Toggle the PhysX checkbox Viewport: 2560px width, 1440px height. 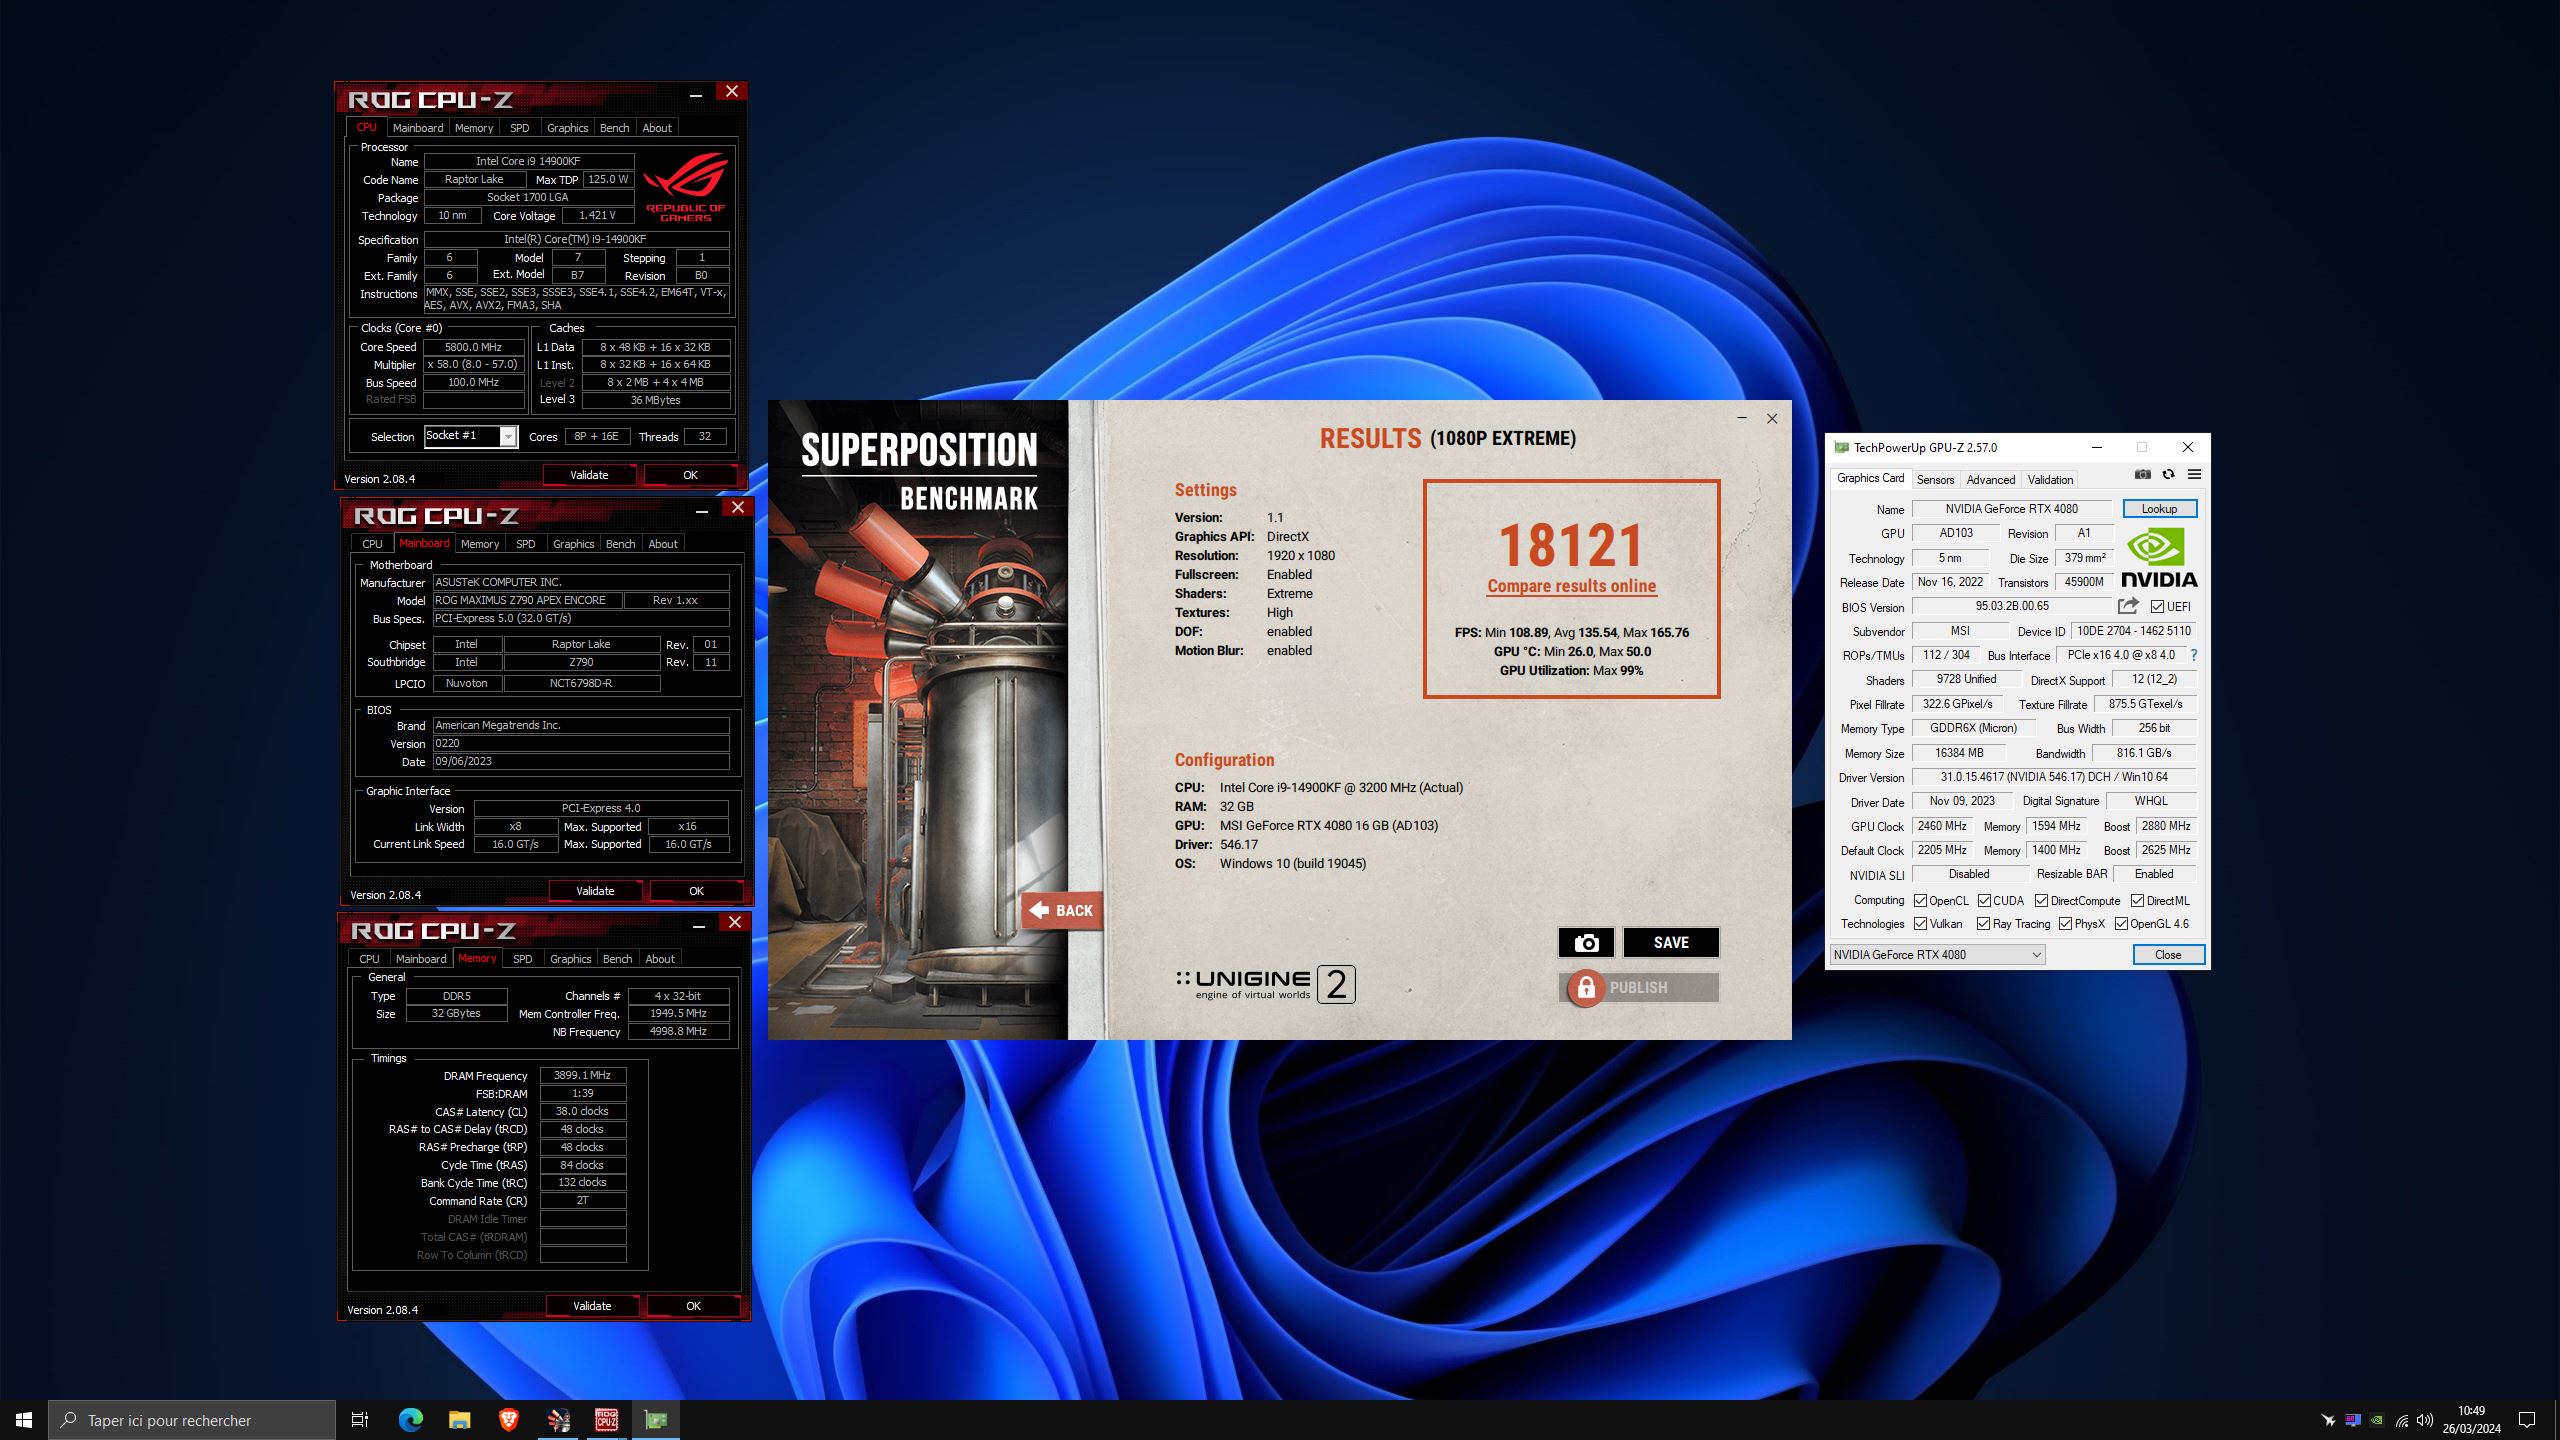[x=2066, y=924]
